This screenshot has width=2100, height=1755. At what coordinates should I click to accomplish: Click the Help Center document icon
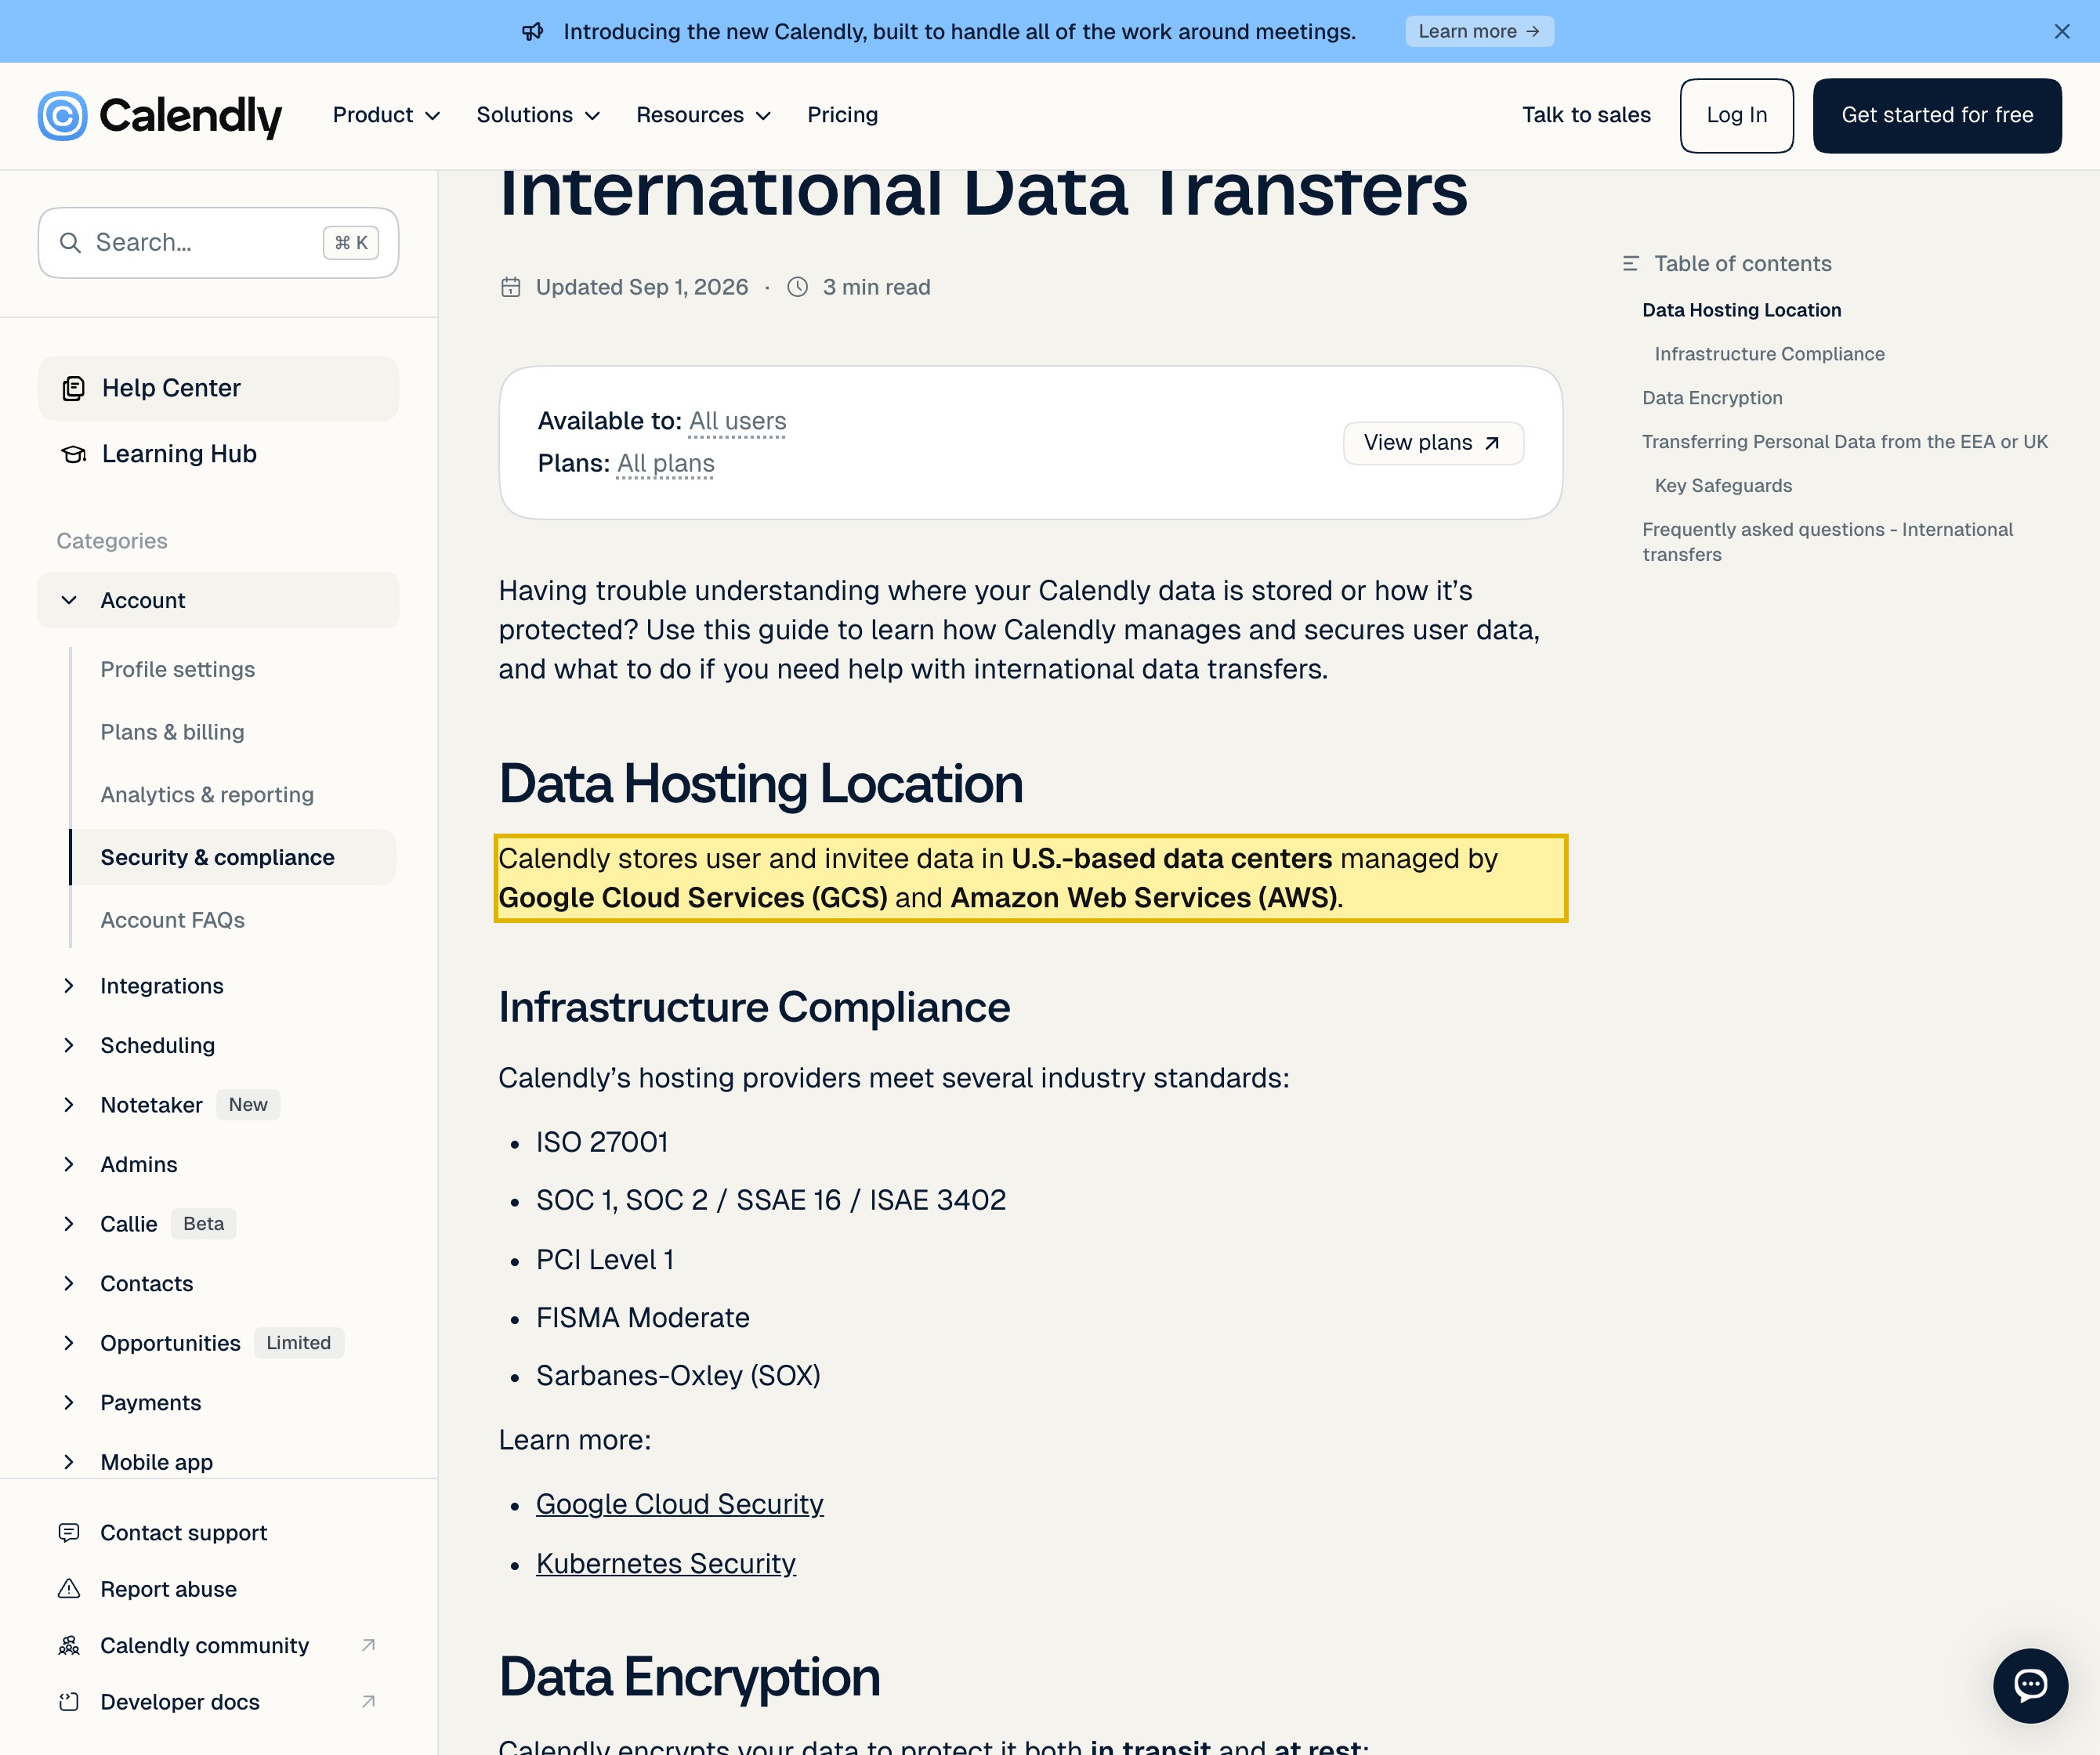pos(73,388)
